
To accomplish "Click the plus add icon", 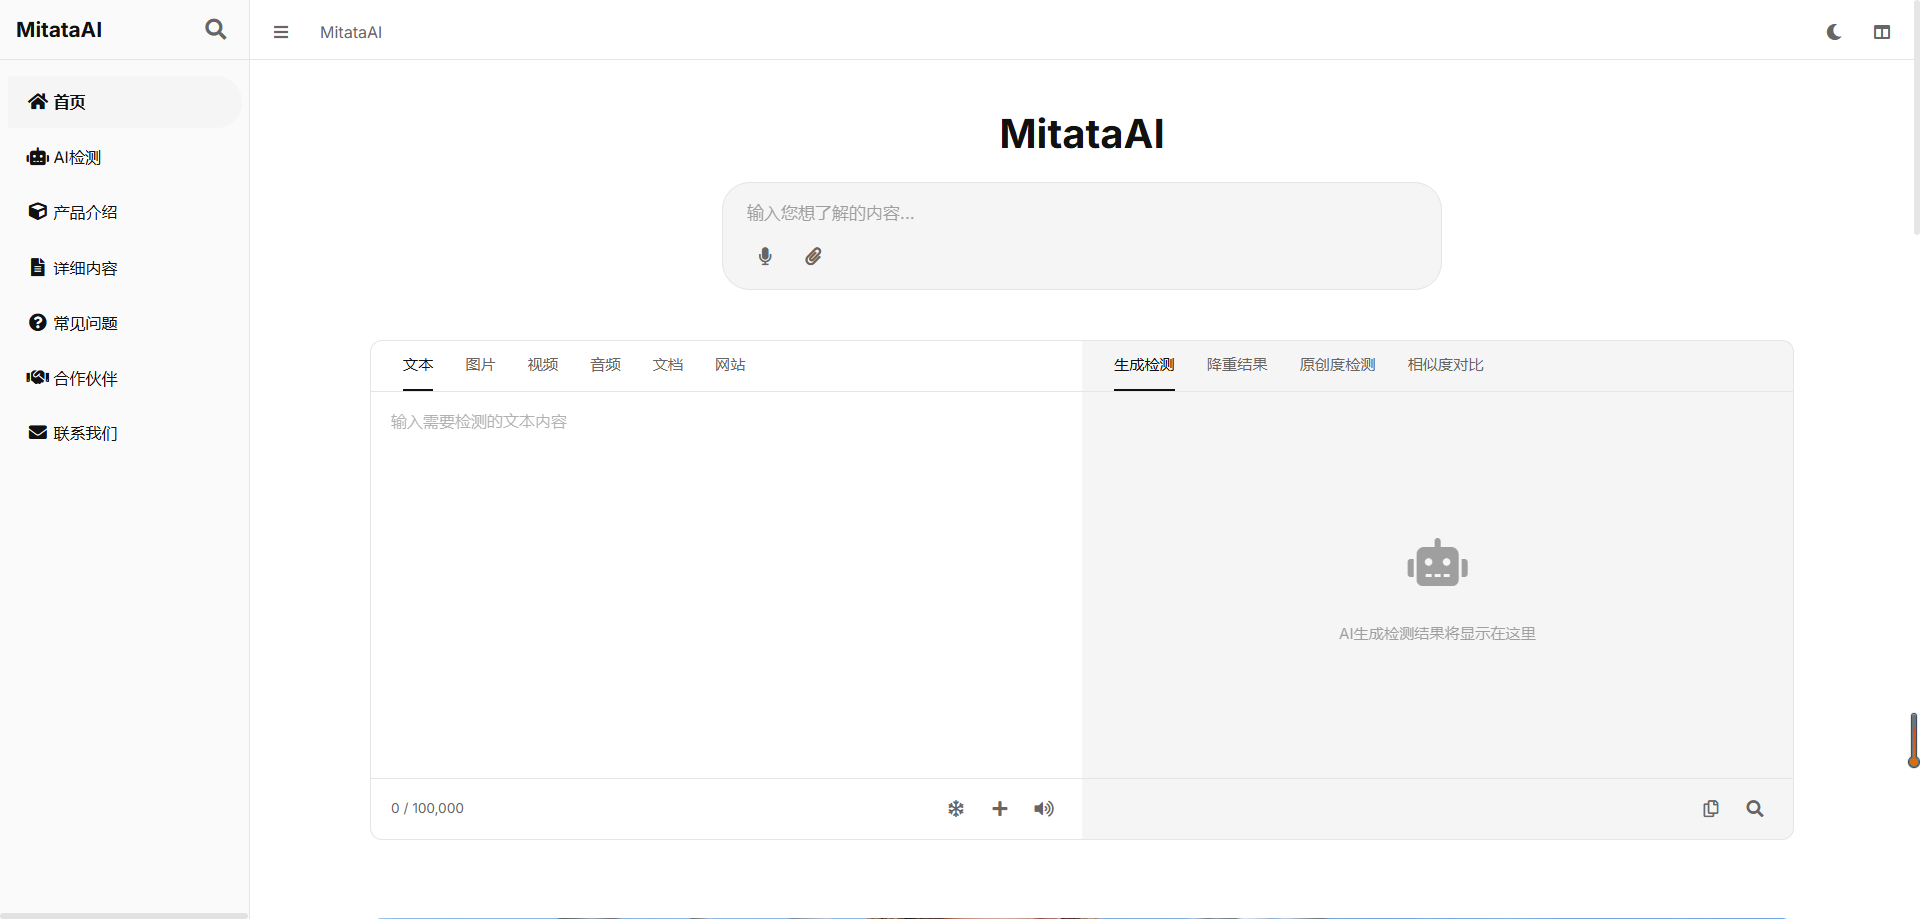I will click(1000, 809).
